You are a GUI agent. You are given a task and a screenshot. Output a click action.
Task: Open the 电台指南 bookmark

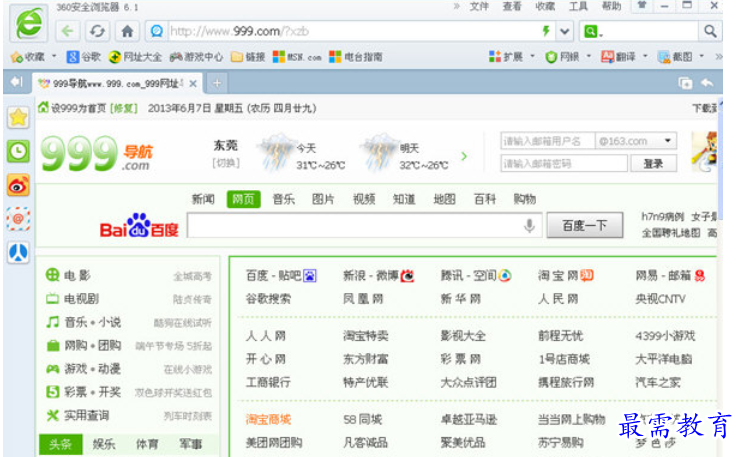coord(356,57)
